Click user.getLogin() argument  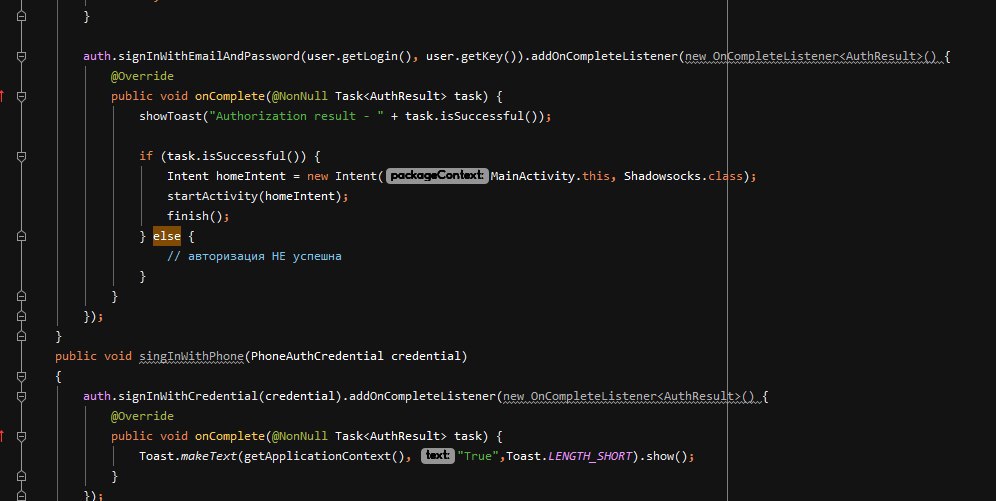pos(360,57)
